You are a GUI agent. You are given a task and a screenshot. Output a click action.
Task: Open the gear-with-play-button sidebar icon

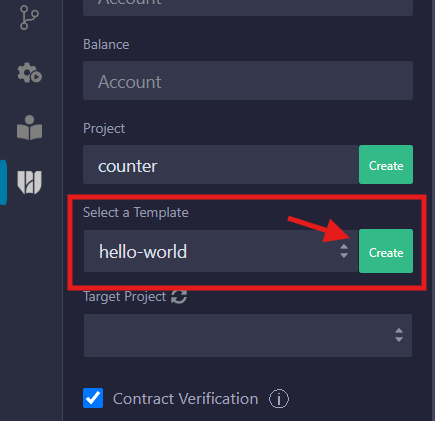pos(29,73)
